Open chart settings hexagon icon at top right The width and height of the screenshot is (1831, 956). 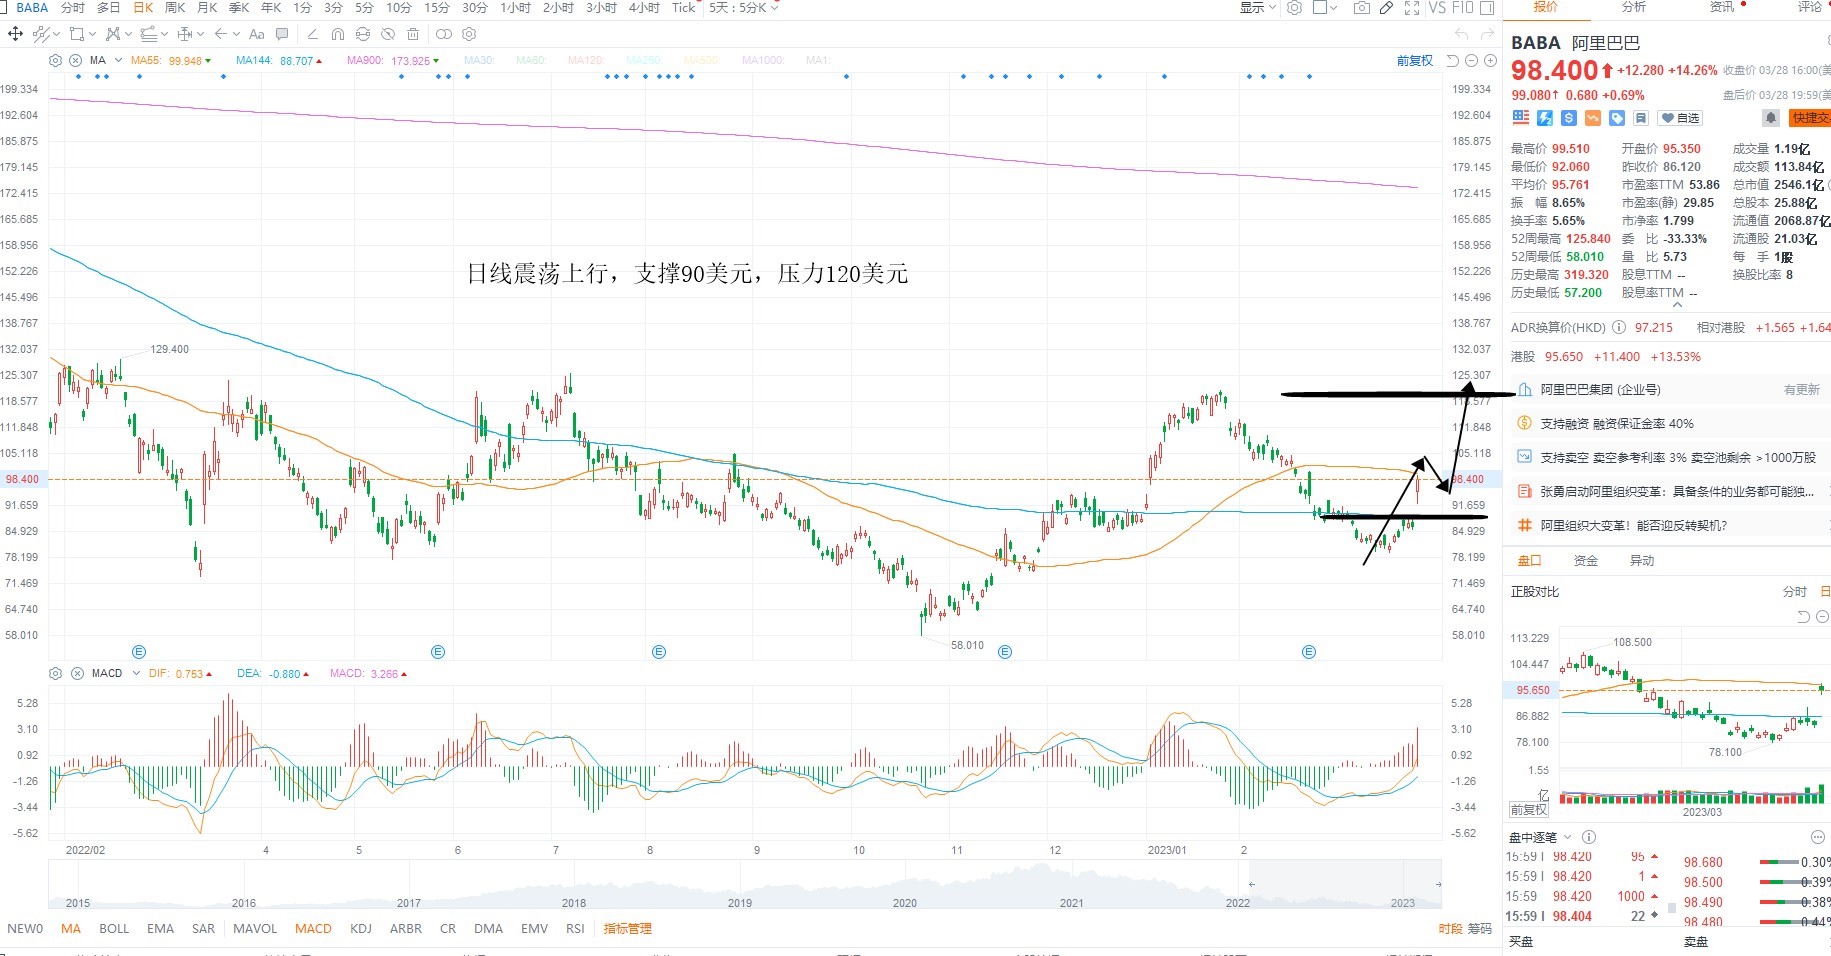[1294, 8]
